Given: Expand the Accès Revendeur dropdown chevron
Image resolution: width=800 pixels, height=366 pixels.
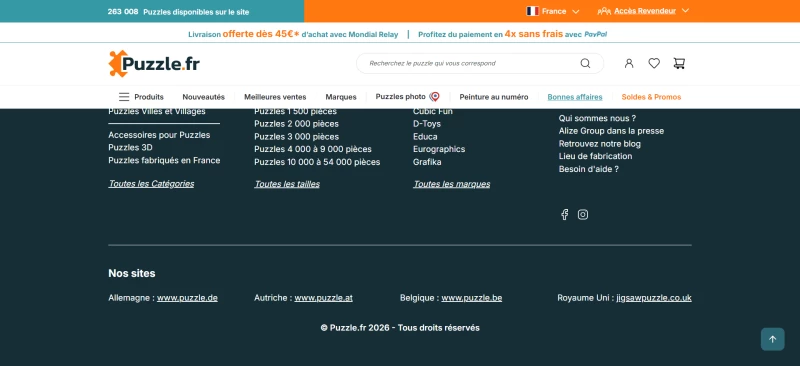Looking at the screenshot, I should pos(685,11).
